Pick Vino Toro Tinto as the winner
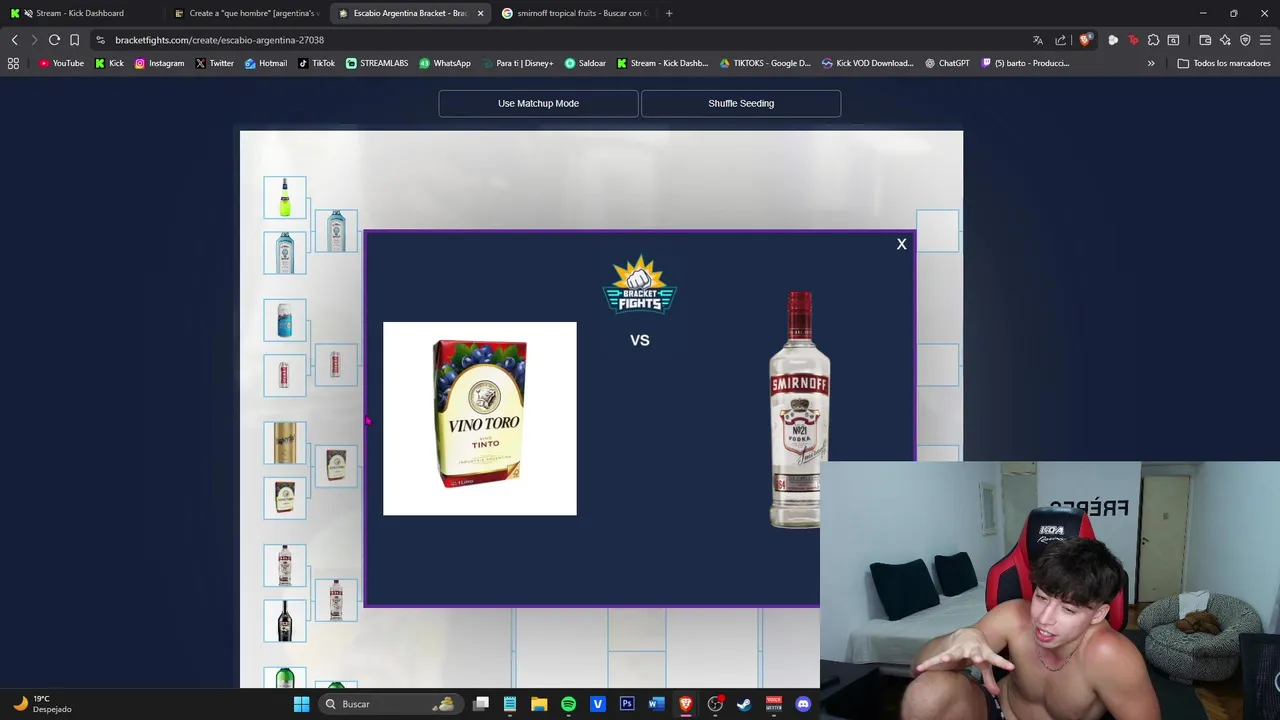The height and width of the screenshot is (720, 1280). [480, 418]
